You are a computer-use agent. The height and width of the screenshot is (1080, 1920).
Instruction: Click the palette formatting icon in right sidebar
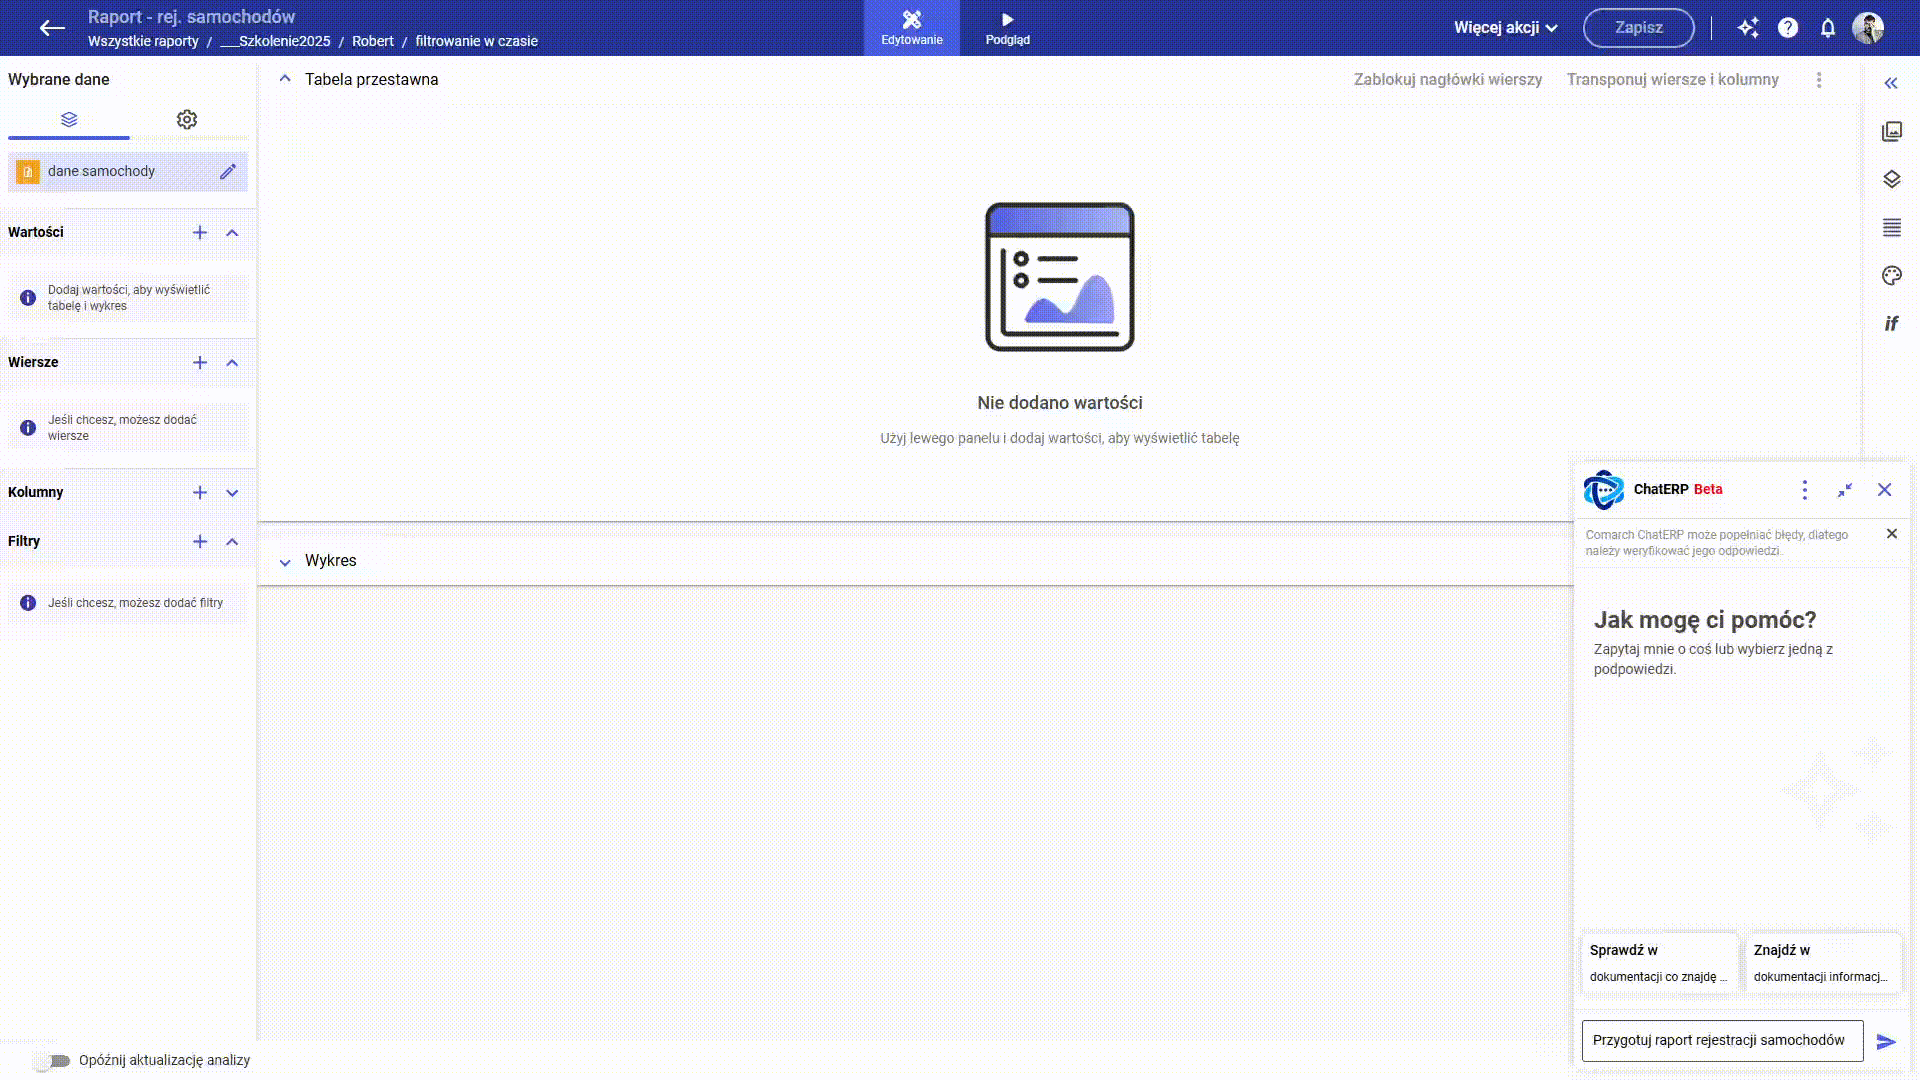(x=1891, y=276)
